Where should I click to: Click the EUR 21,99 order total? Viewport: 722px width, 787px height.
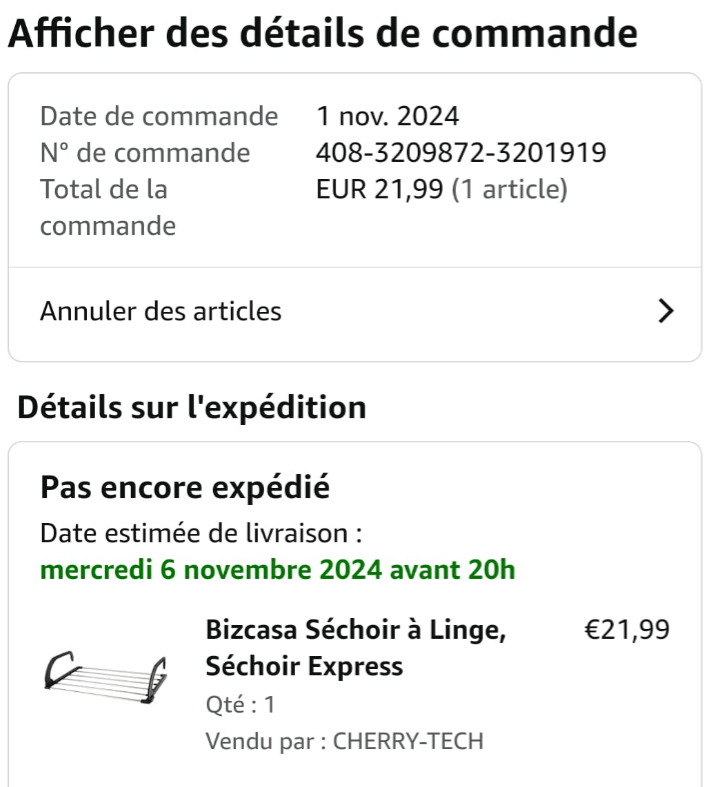coord(379,189)
